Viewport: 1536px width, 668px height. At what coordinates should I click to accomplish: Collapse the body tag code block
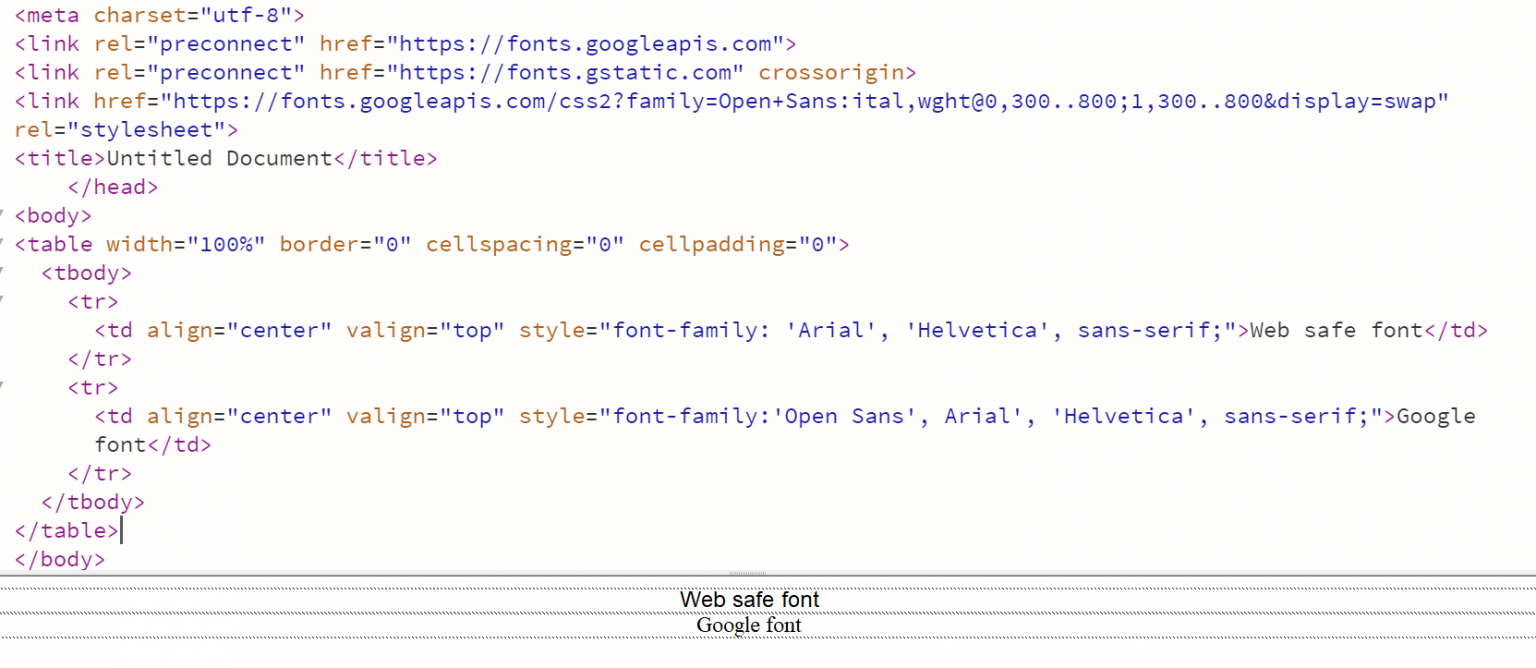coord(2,214)
